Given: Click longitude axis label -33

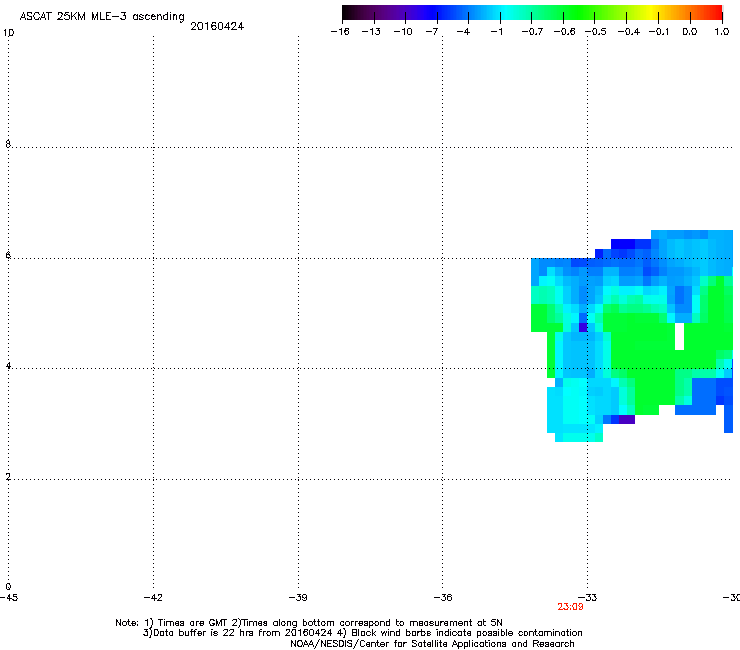Looking at the screenshot, I should tap(588, 598).
